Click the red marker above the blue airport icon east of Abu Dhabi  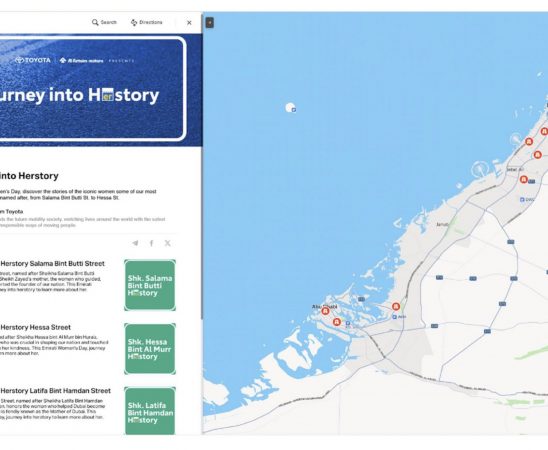point(396,306)
